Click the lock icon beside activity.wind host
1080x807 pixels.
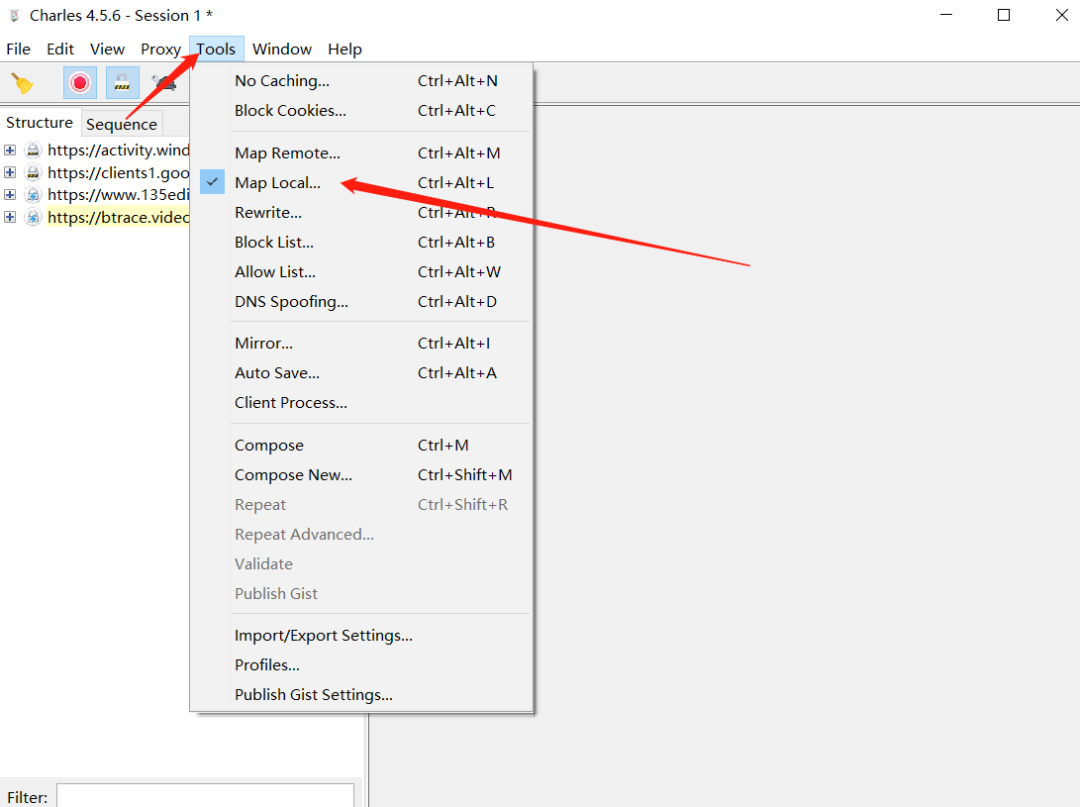coord(33,150)
